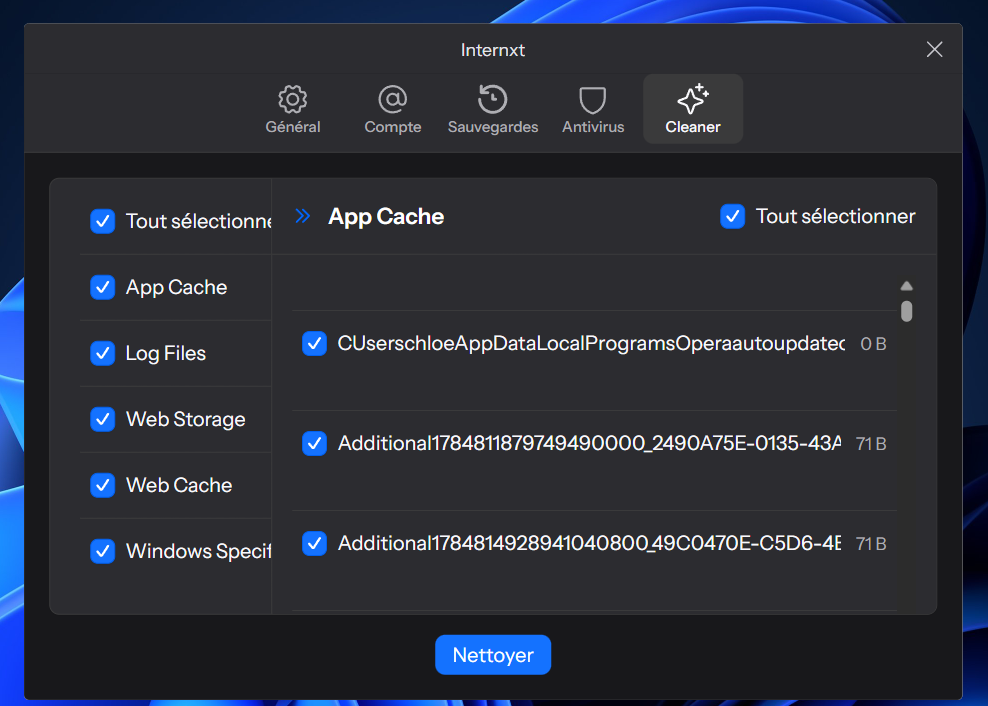Uncheck the Web Storage checkbox
This screenshot has height=706, width=988.
point(103,419)
